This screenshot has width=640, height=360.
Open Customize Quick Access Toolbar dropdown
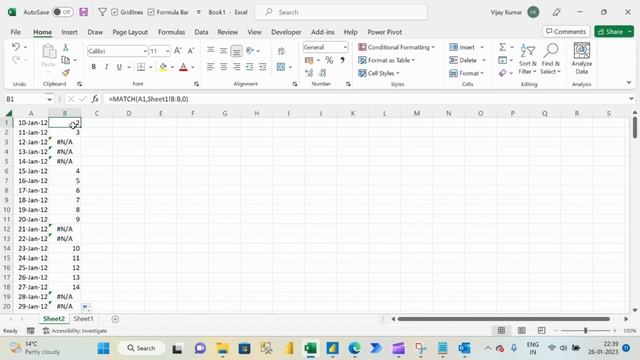(x=199, y=12)
